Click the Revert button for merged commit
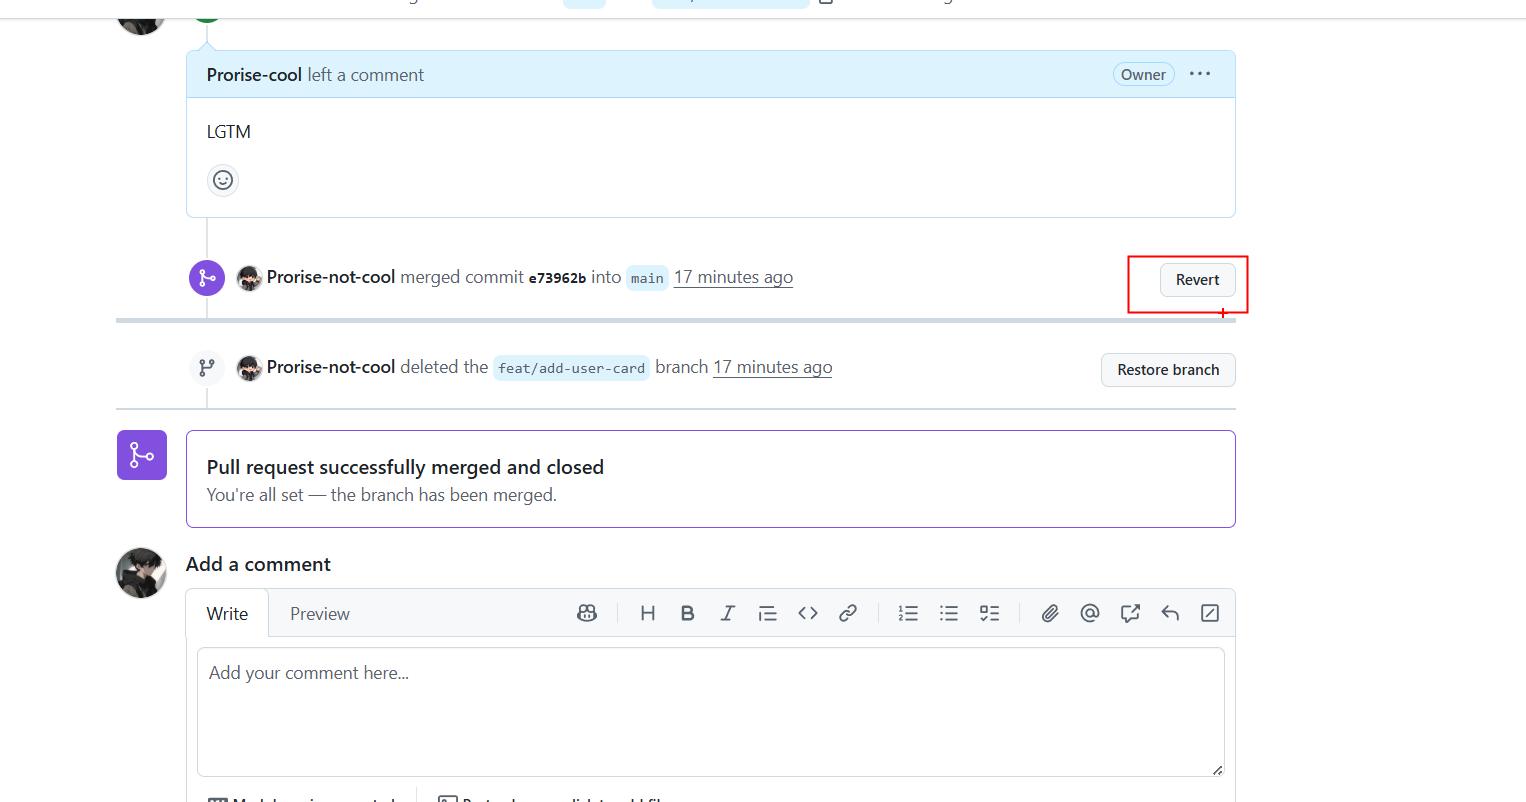The height and width of the screenshot is (802, 1526). tap(1197, 280)
